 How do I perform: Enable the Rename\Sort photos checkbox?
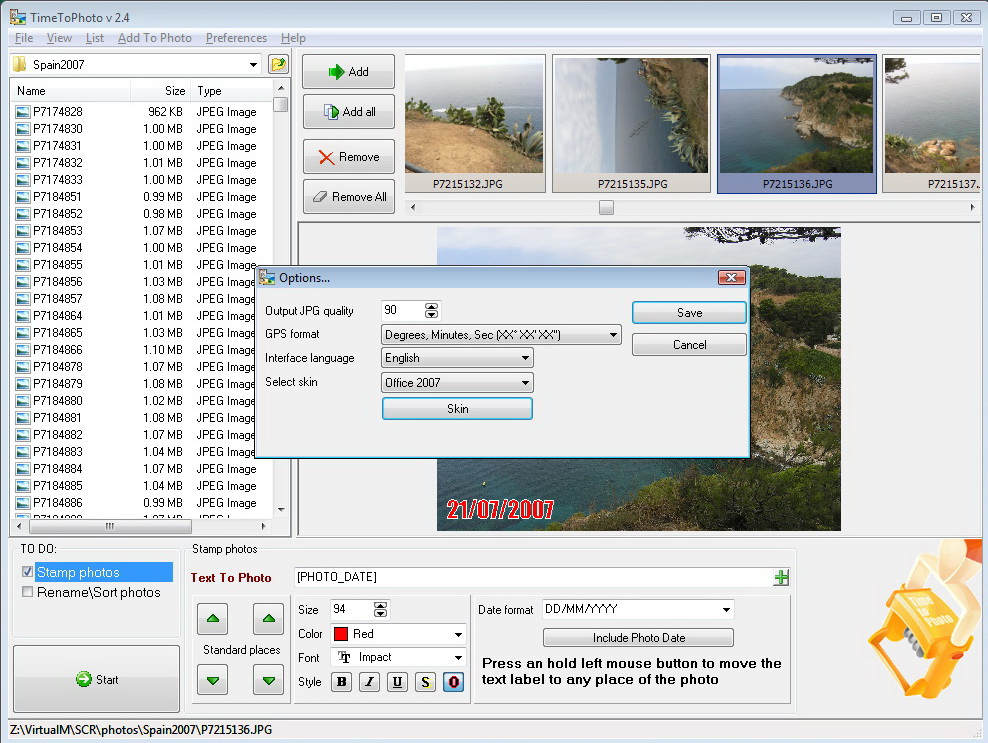27,592
